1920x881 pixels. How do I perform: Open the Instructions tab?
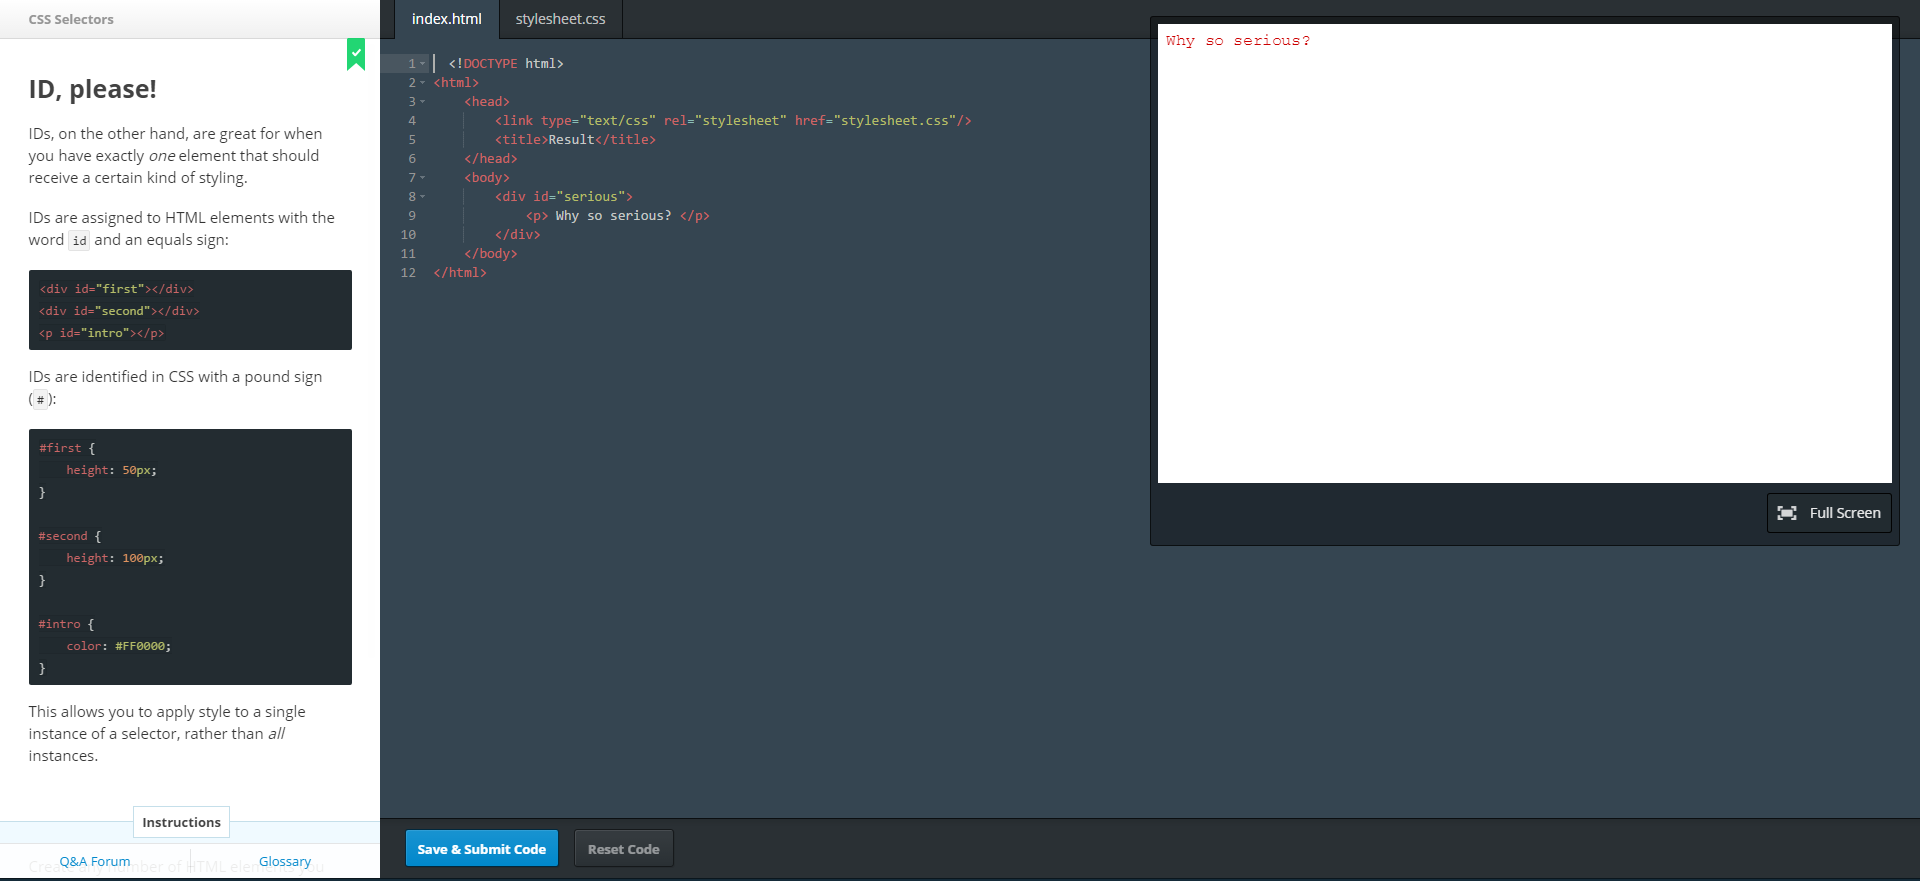click(x=181, y=822)
